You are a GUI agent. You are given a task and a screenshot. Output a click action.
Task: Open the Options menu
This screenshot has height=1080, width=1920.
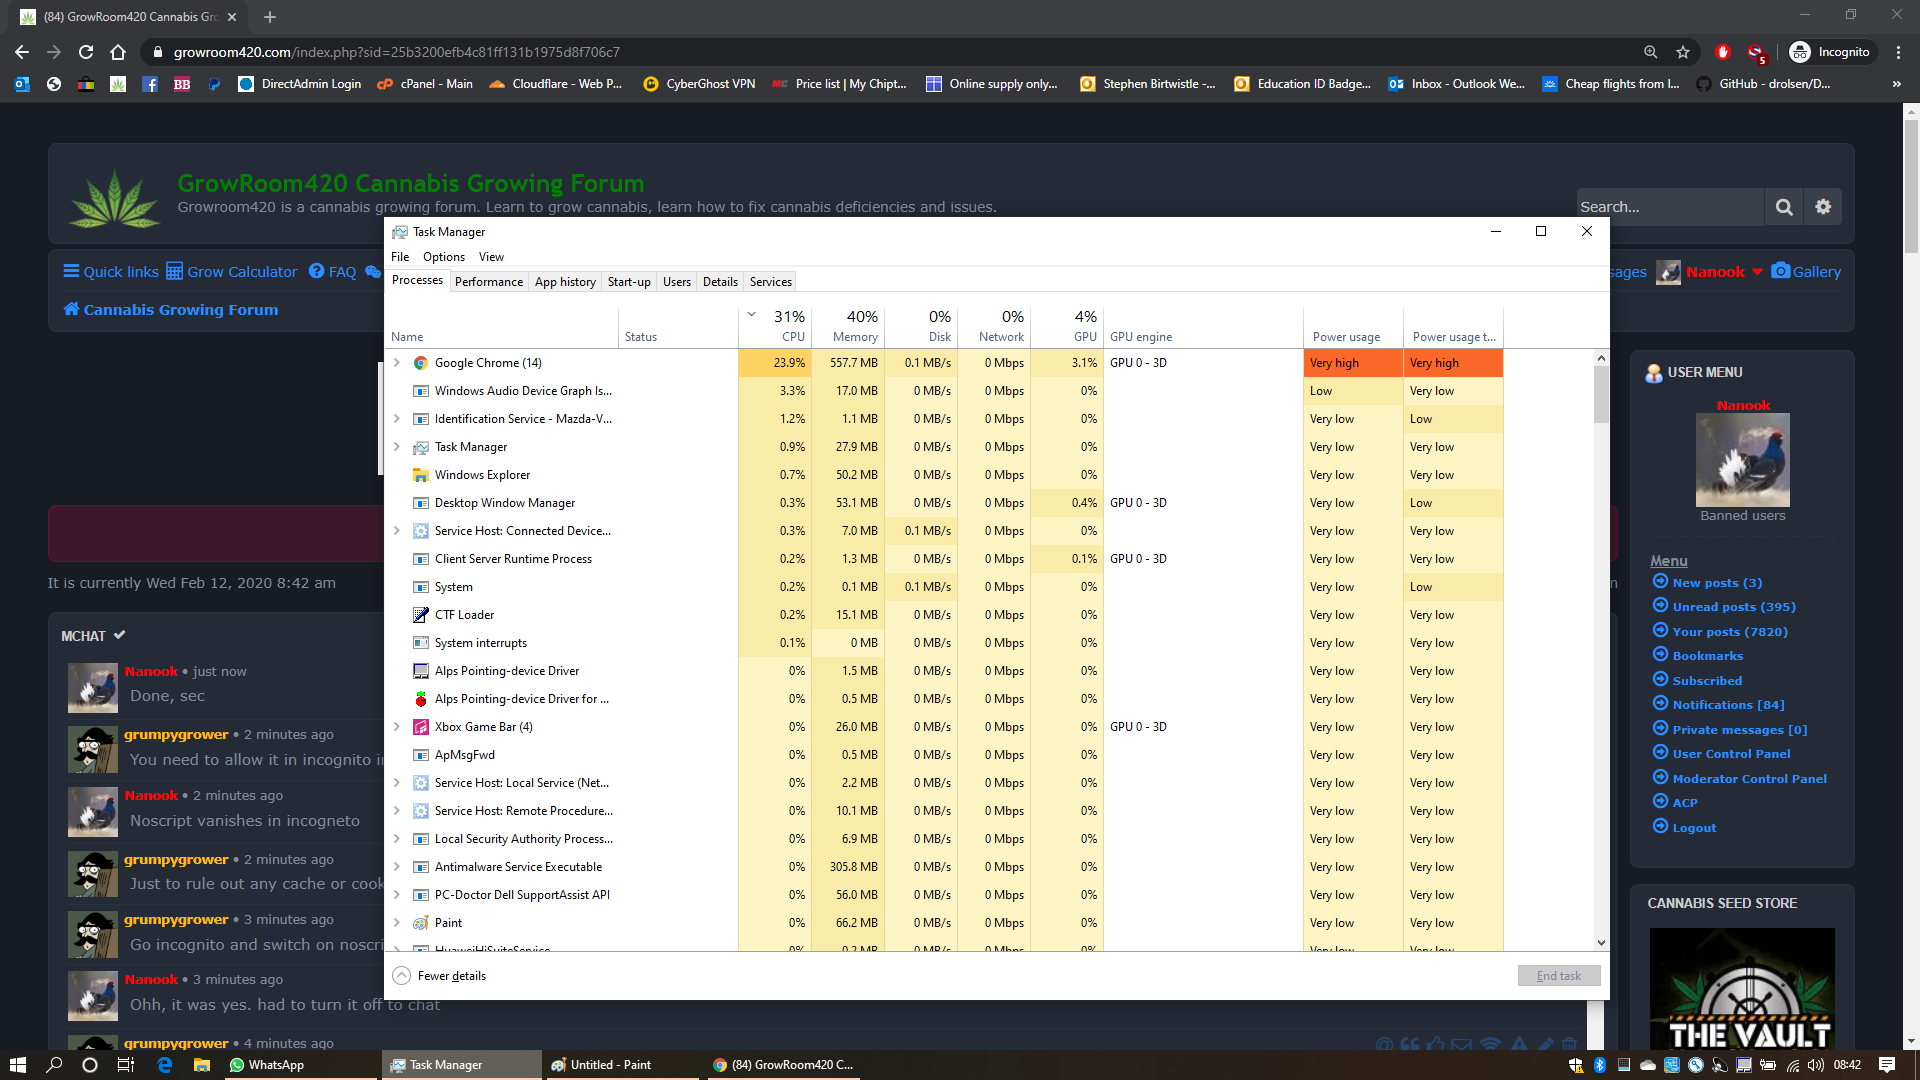click(443, 257)
